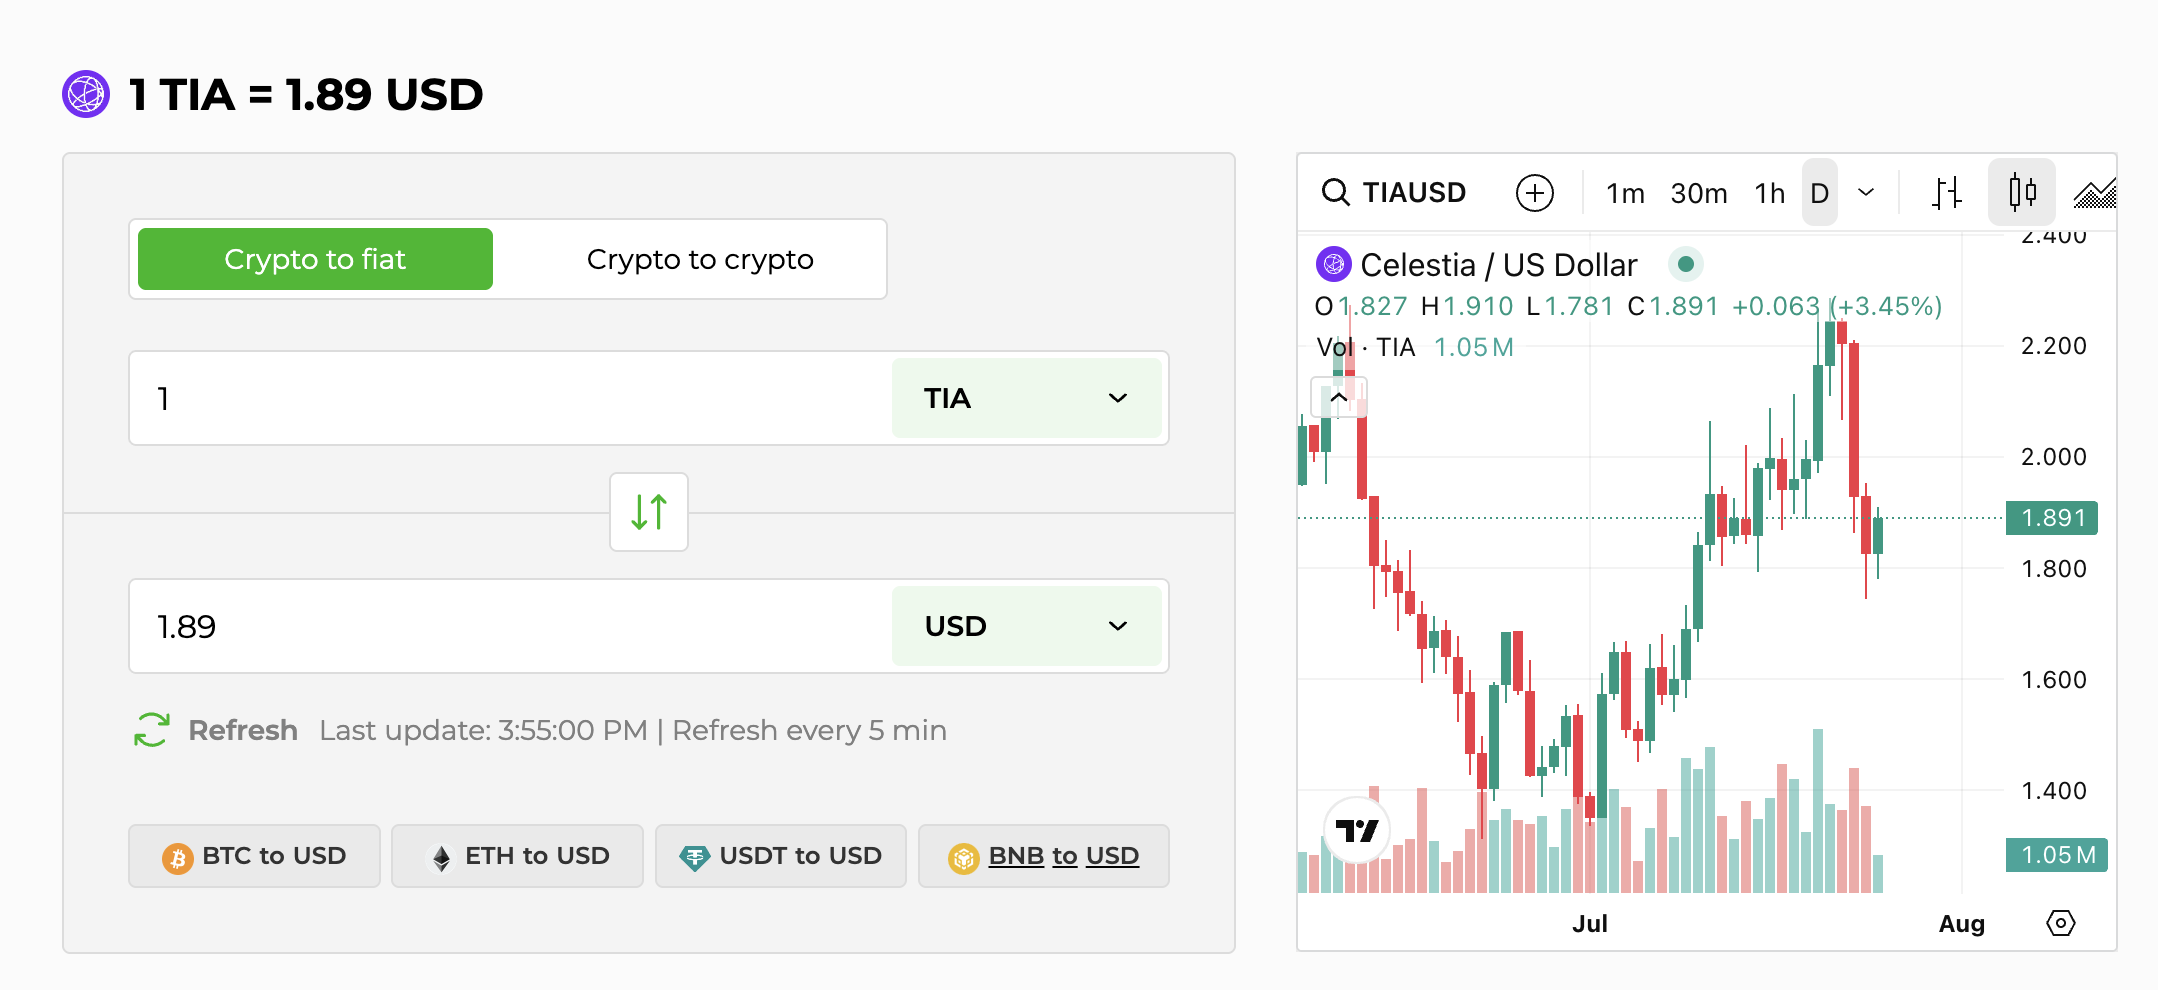
Task: Switch to the 1h timeframe
Action: (1768, 192)
